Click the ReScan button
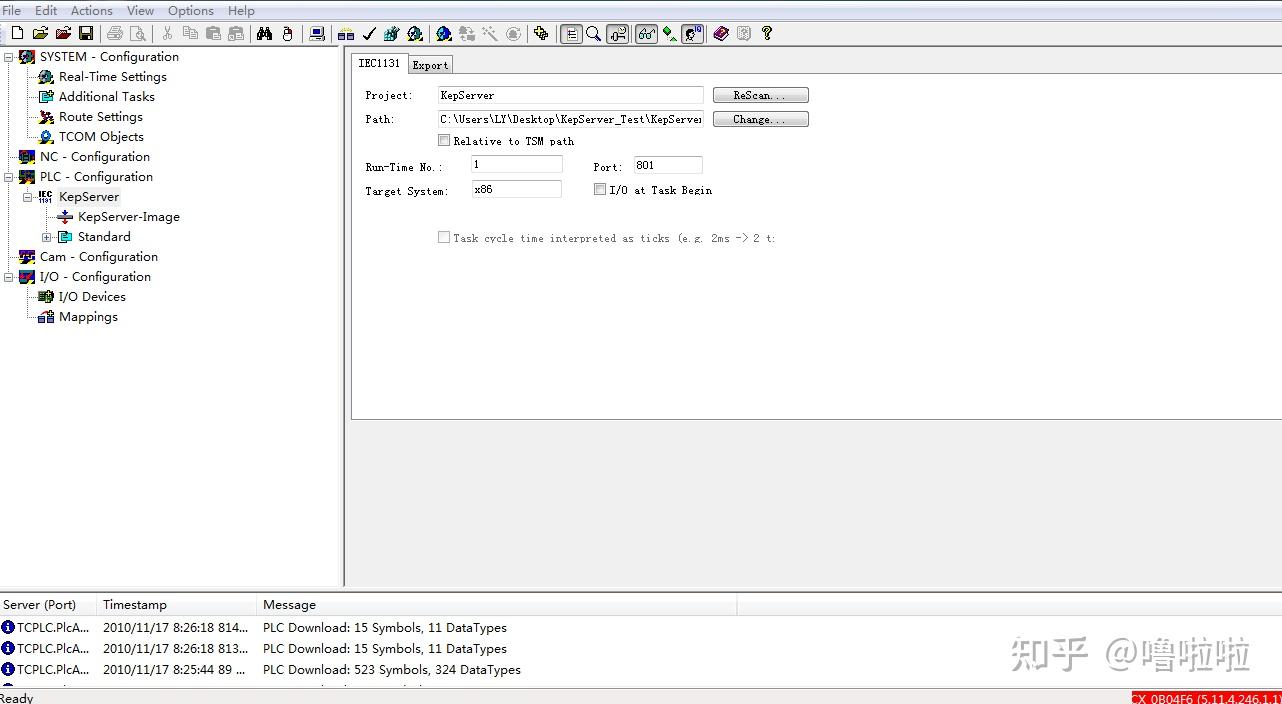Image resolution: width=1282 pixels, height=704 pixels. (x=760, y=95)
